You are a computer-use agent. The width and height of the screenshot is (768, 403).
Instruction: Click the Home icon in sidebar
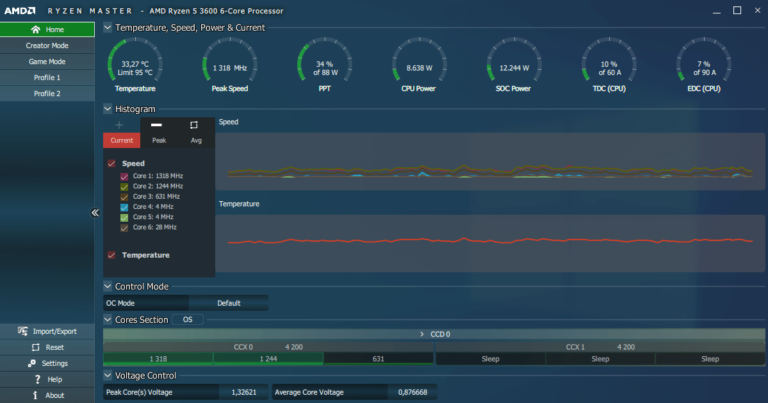click(35, 30)
